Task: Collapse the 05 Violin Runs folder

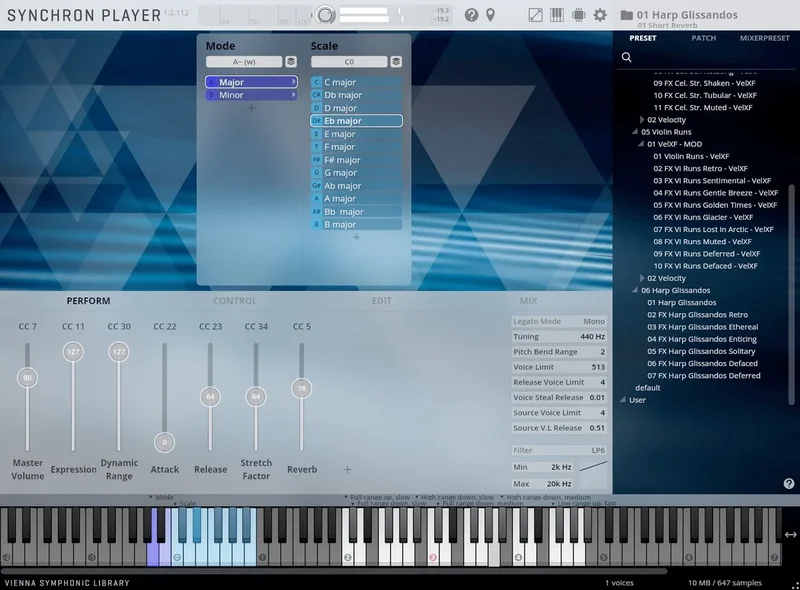Action: [x=635, y=132]
